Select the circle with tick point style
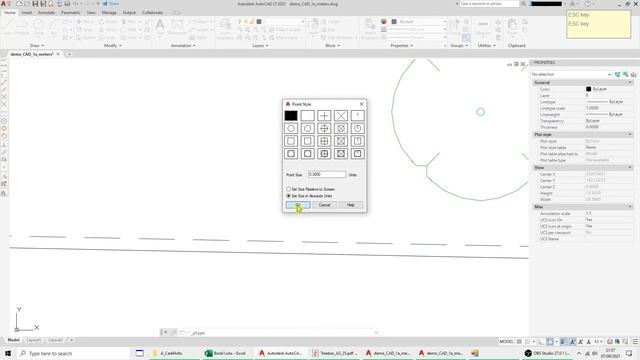 pyautogui.click(x=358, y=128)
